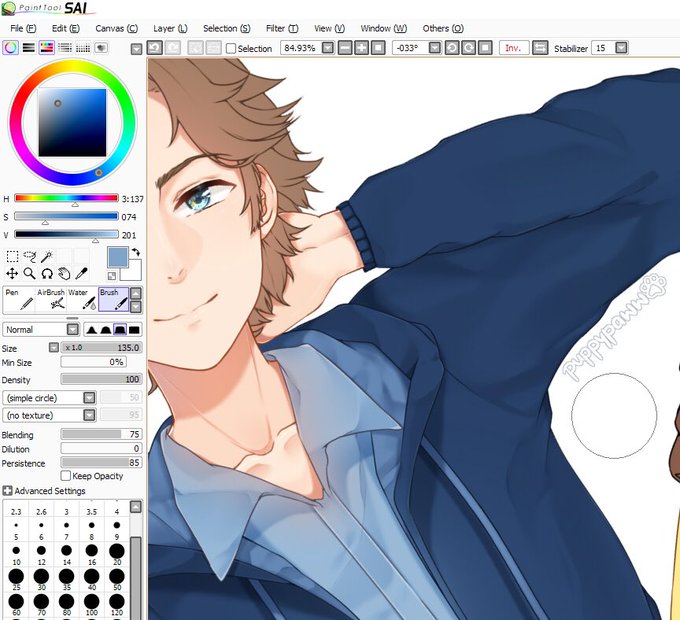The height and width of the screenshot is (620, 680).
Task: Select the Water tool
Action: pos(82,300)
